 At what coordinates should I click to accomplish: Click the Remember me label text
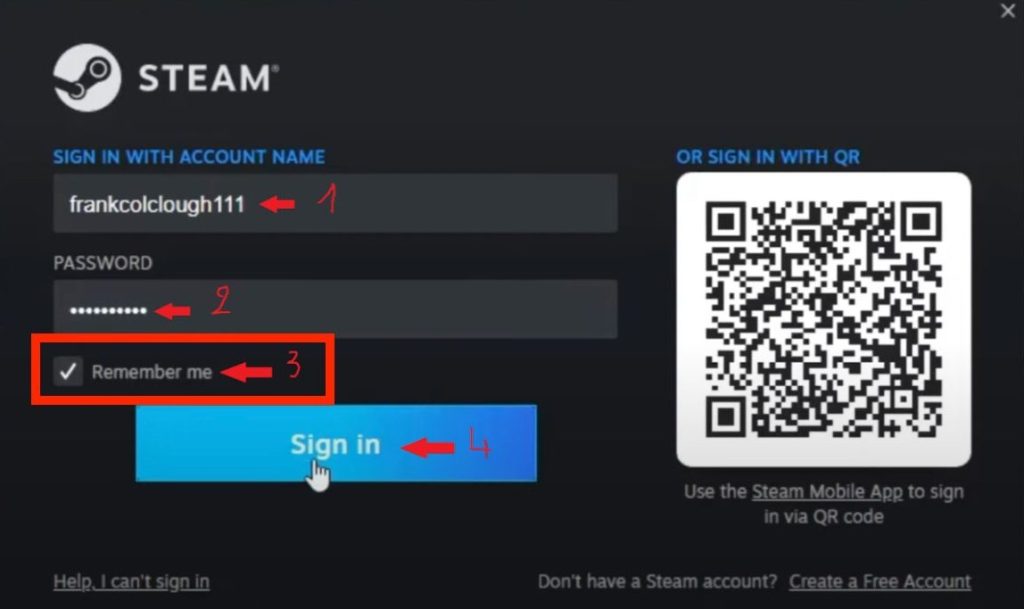(152, 372)
